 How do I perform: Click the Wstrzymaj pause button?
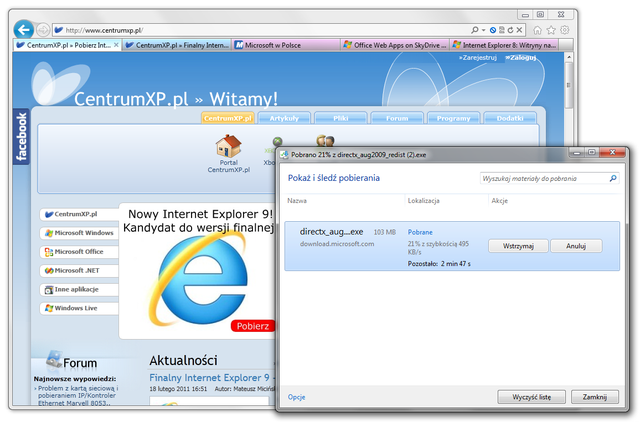coord(518,246)
